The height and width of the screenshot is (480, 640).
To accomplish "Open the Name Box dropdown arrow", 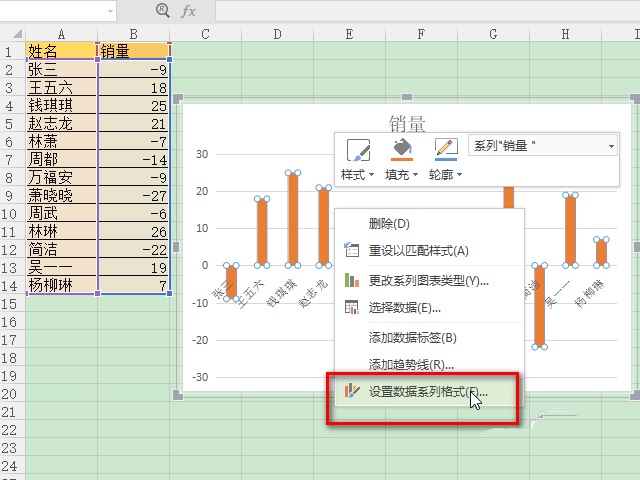I will 109,10.
